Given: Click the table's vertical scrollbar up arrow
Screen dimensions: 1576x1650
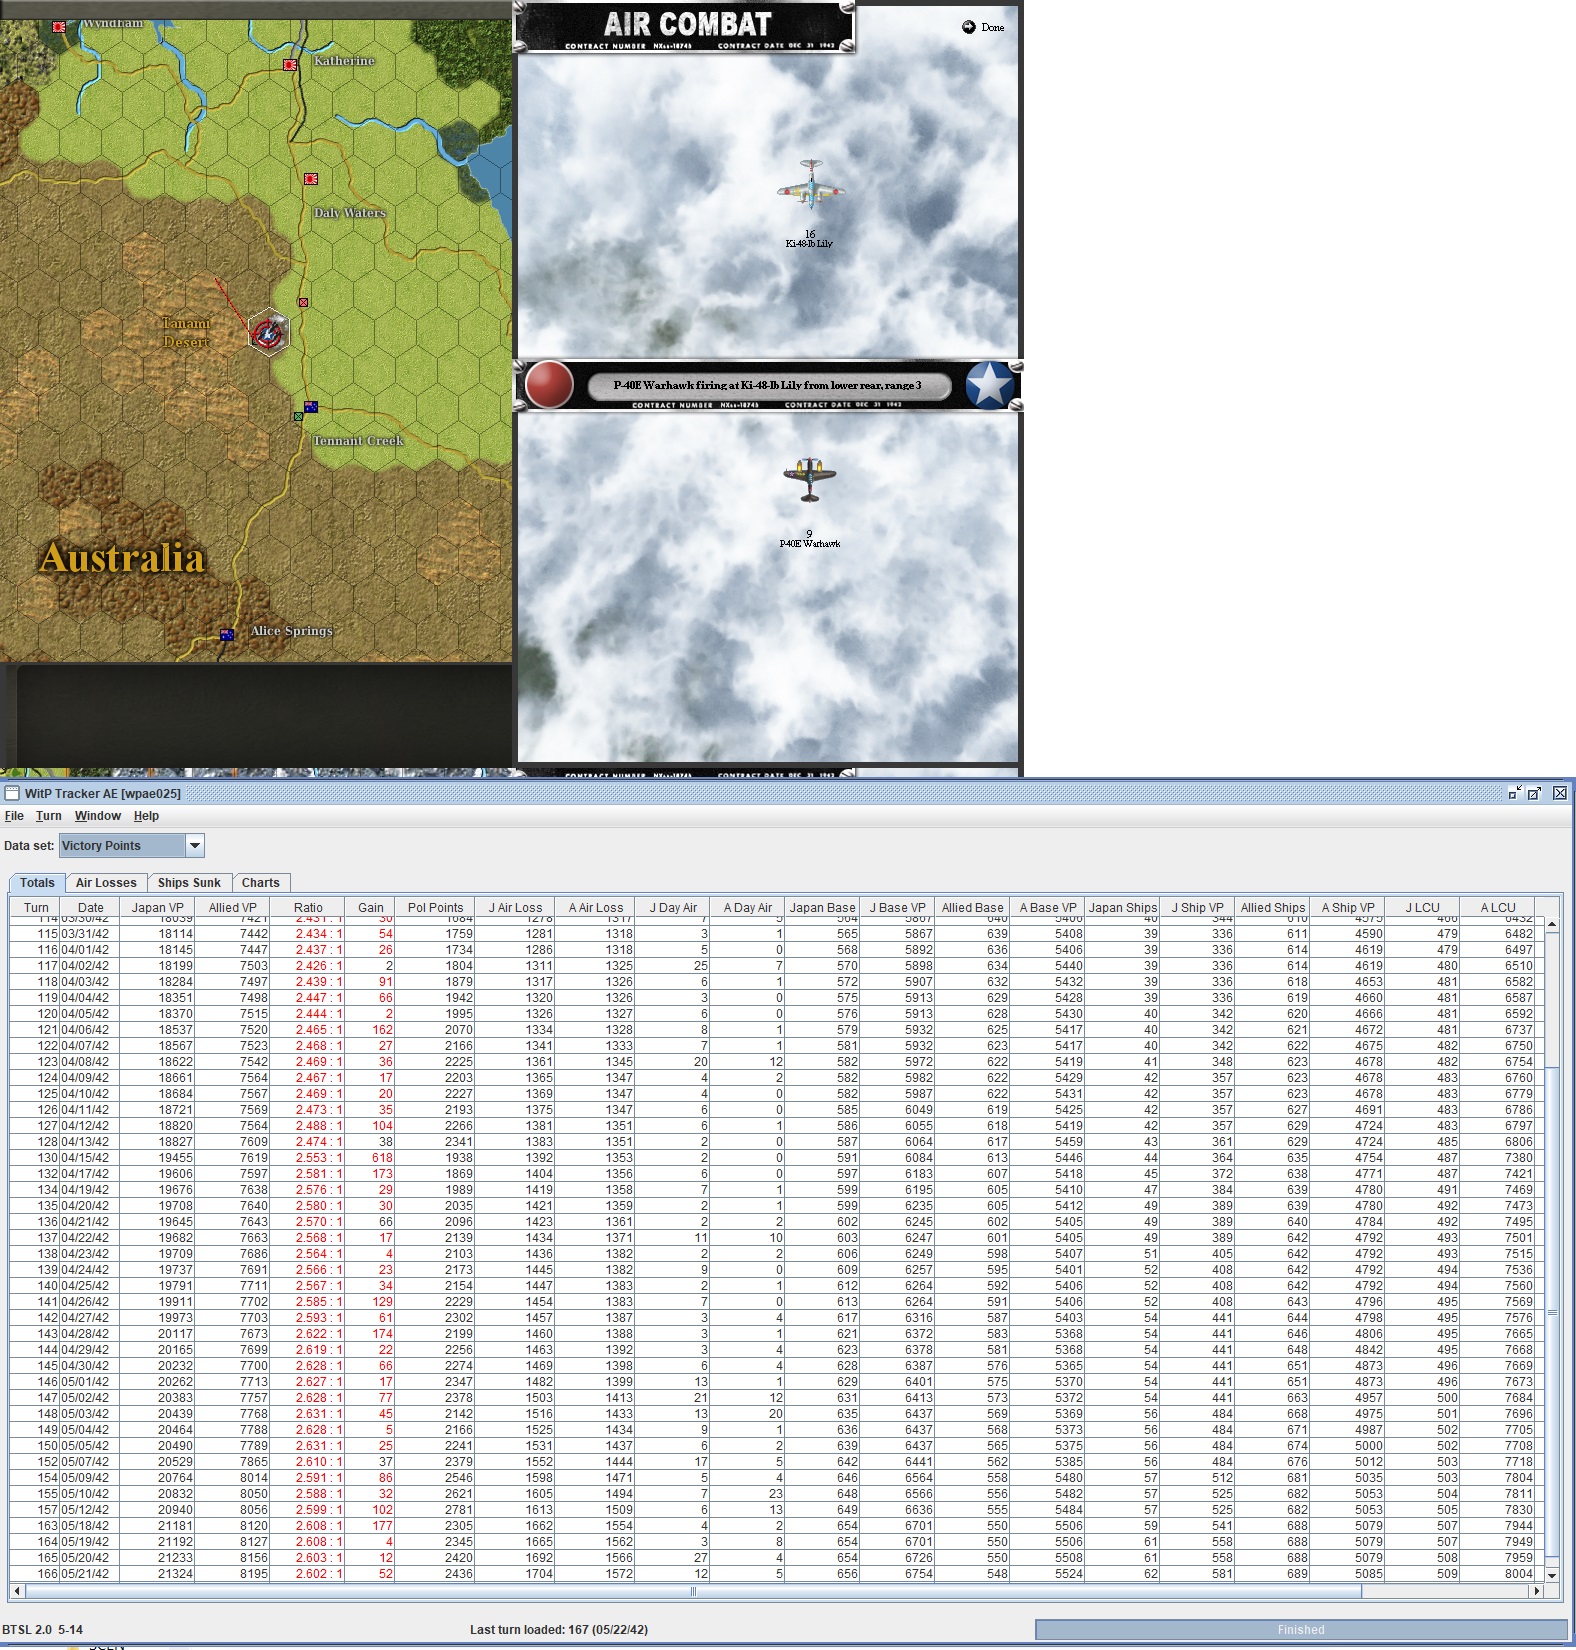Looking at the screenshot, I should click(x=1552, y=925).
